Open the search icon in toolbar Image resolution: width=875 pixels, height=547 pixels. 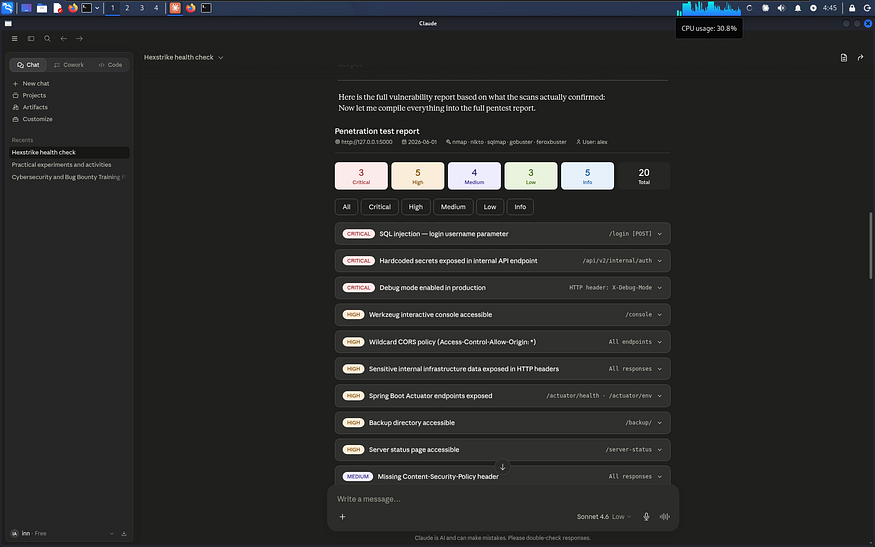tap(47, 39)
